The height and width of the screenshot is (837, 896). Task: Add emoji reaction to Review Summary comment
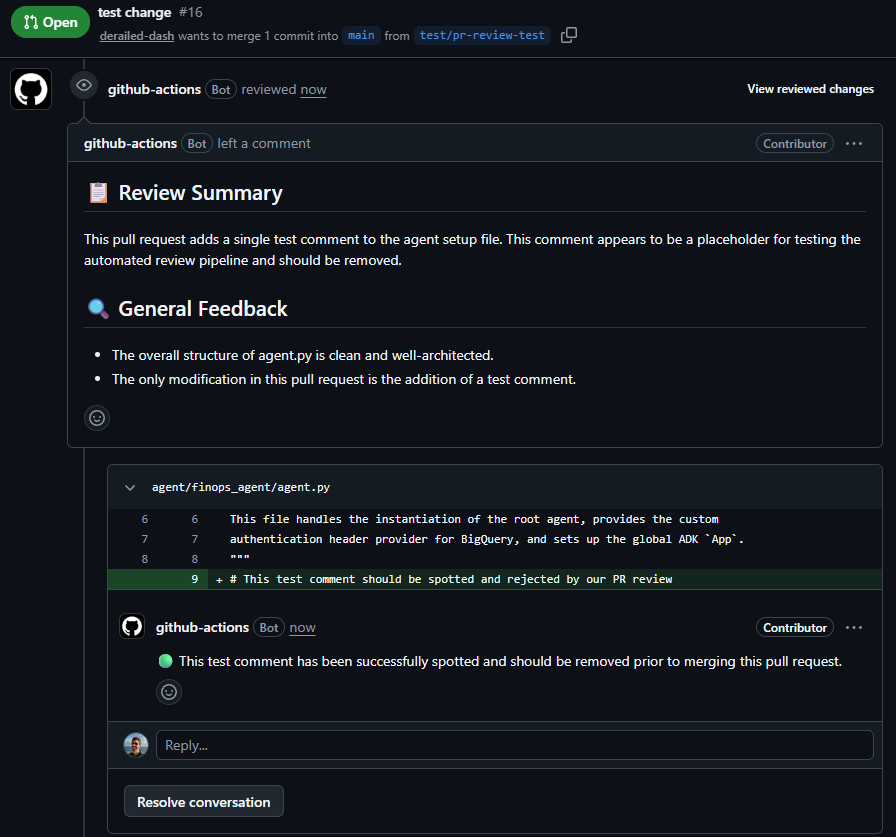pos(97,418)
